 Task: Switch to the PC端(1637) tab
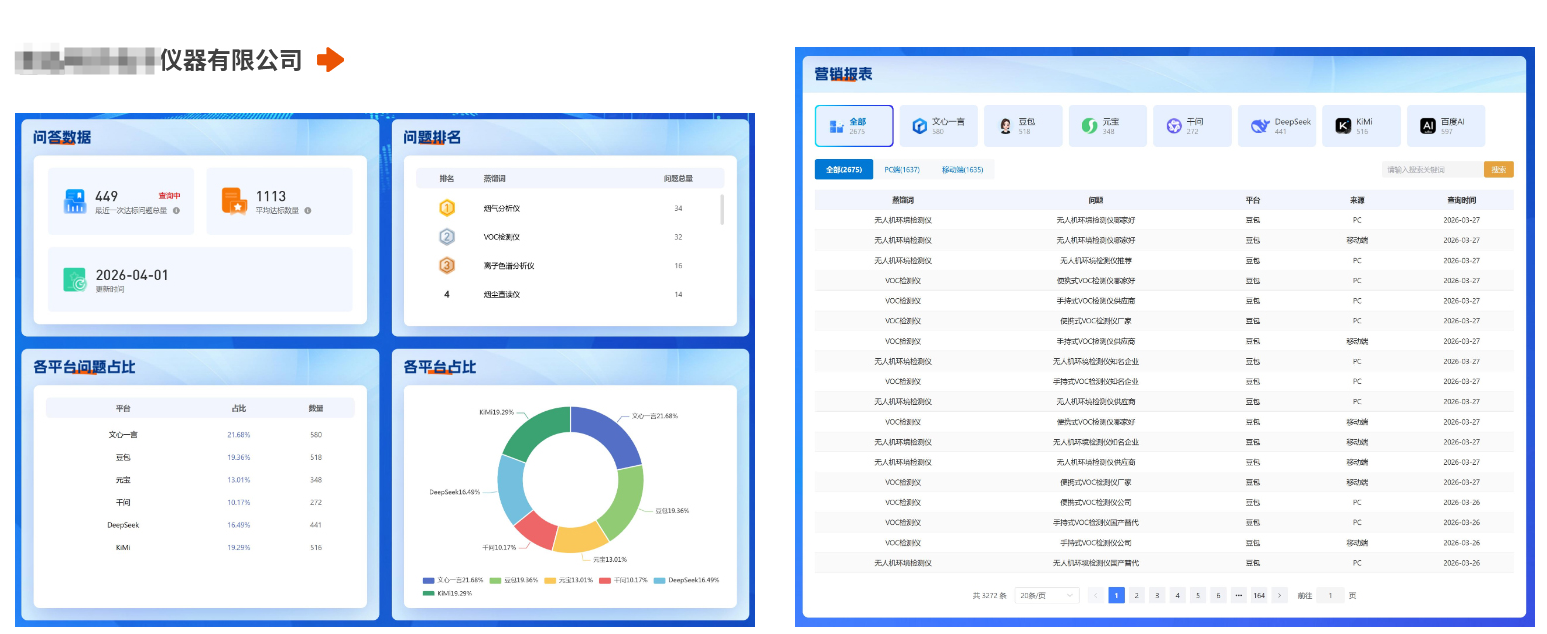(902, 170)
